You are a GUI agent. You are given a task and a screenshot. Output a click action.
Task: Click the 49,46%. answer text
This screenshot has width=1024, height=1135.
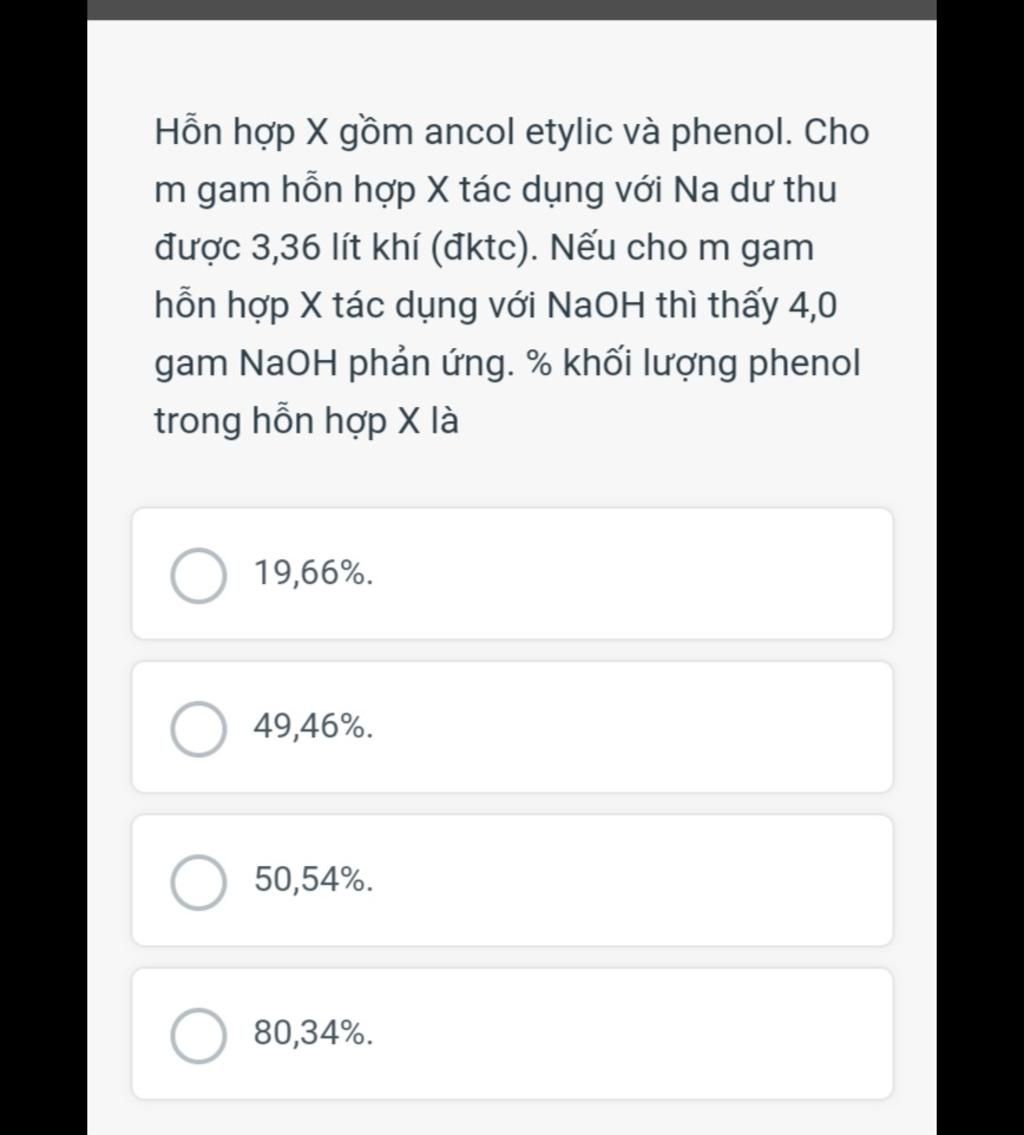tap(313, 726)
